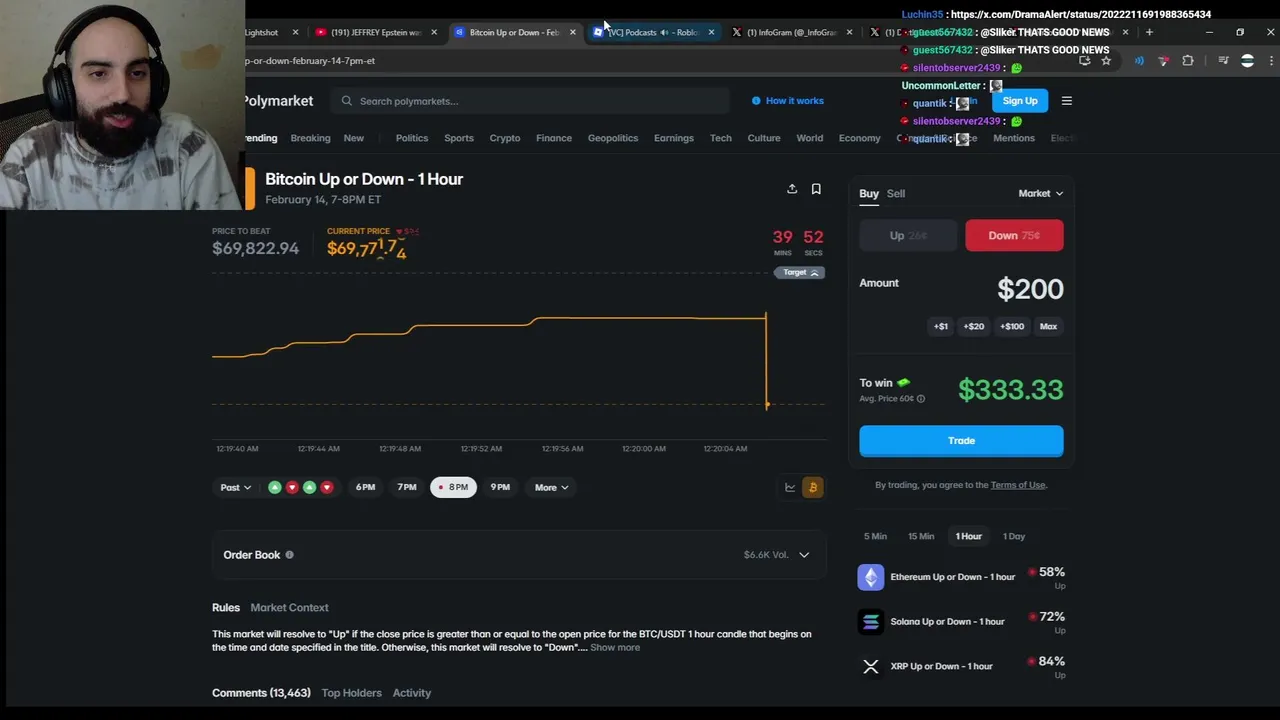Close the Lightshot tab
Viewport: 1280px width, 720px height.
coord(295,32)
